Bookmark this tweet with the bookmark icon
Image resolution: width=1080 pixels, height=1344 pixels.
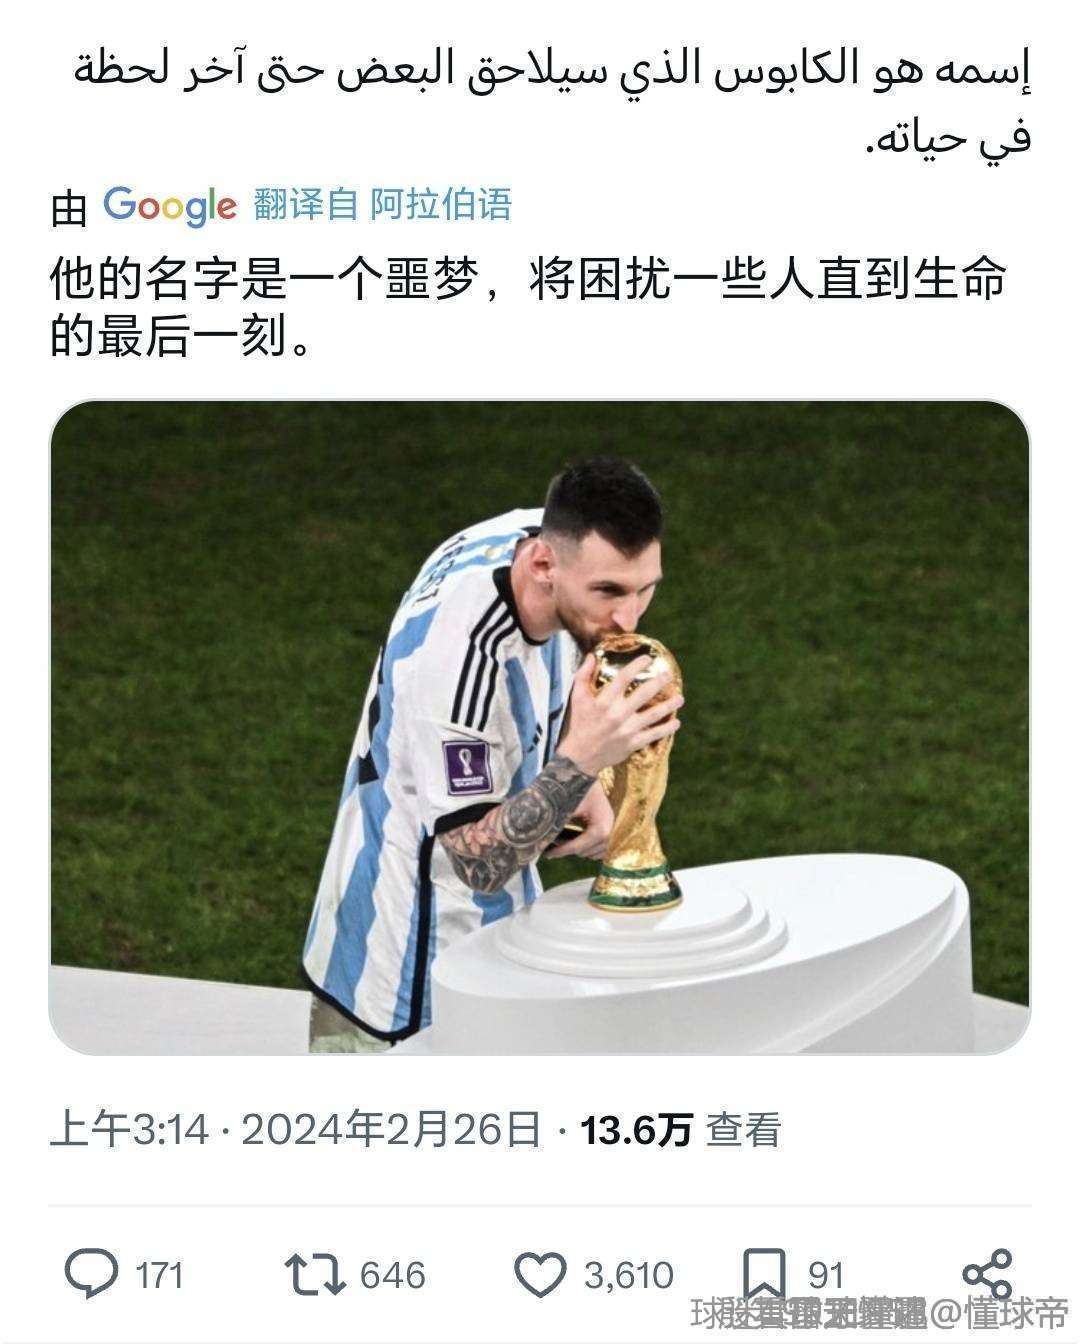pos(765,1274)
